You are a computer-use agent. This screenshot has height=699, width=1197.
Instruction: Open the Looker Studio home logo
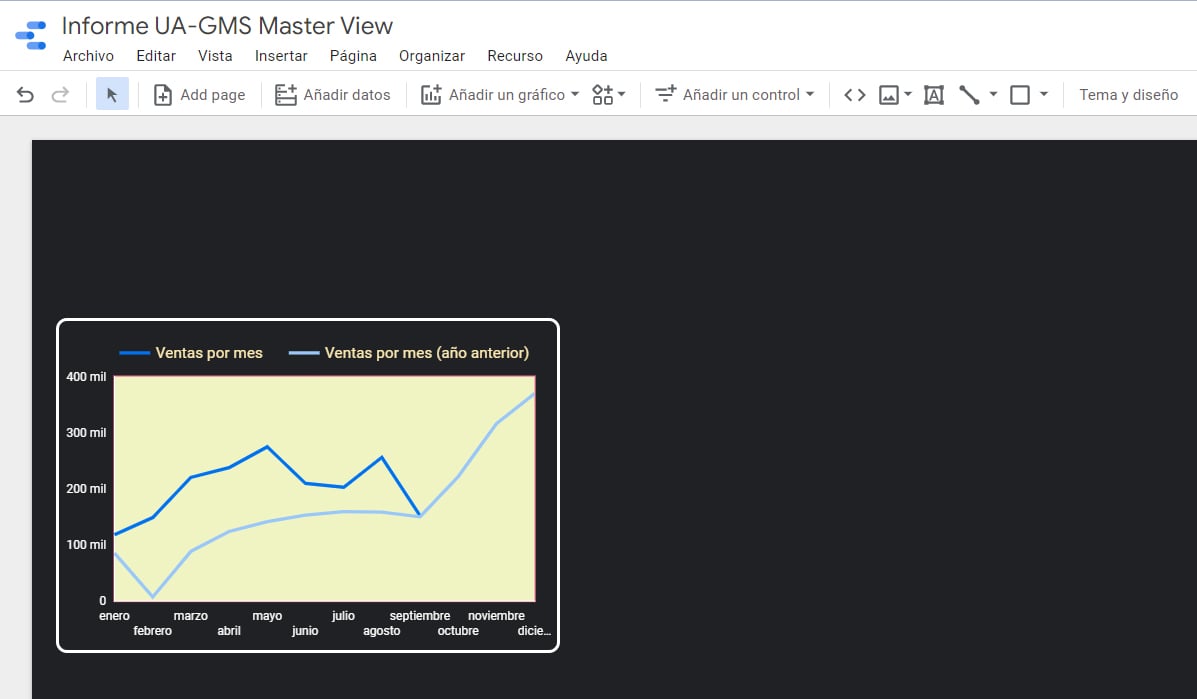tap(31, 35)
